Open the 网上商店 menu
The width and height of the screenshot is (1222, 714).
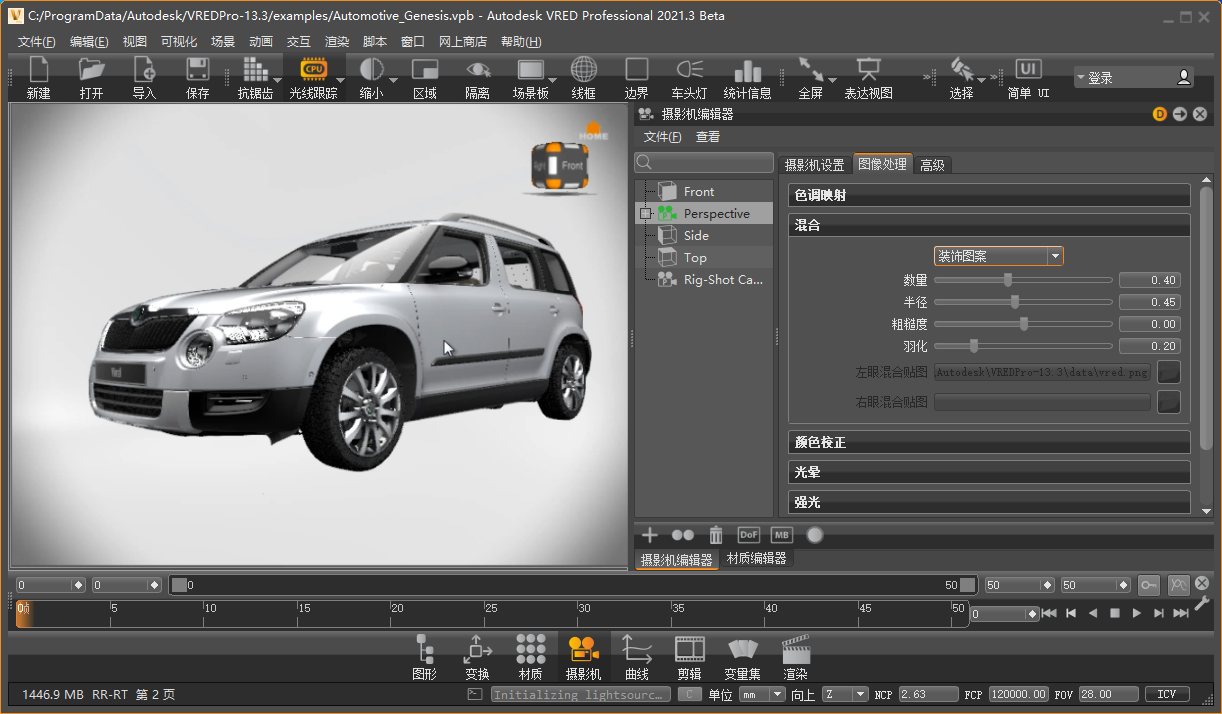click(463, 41)
